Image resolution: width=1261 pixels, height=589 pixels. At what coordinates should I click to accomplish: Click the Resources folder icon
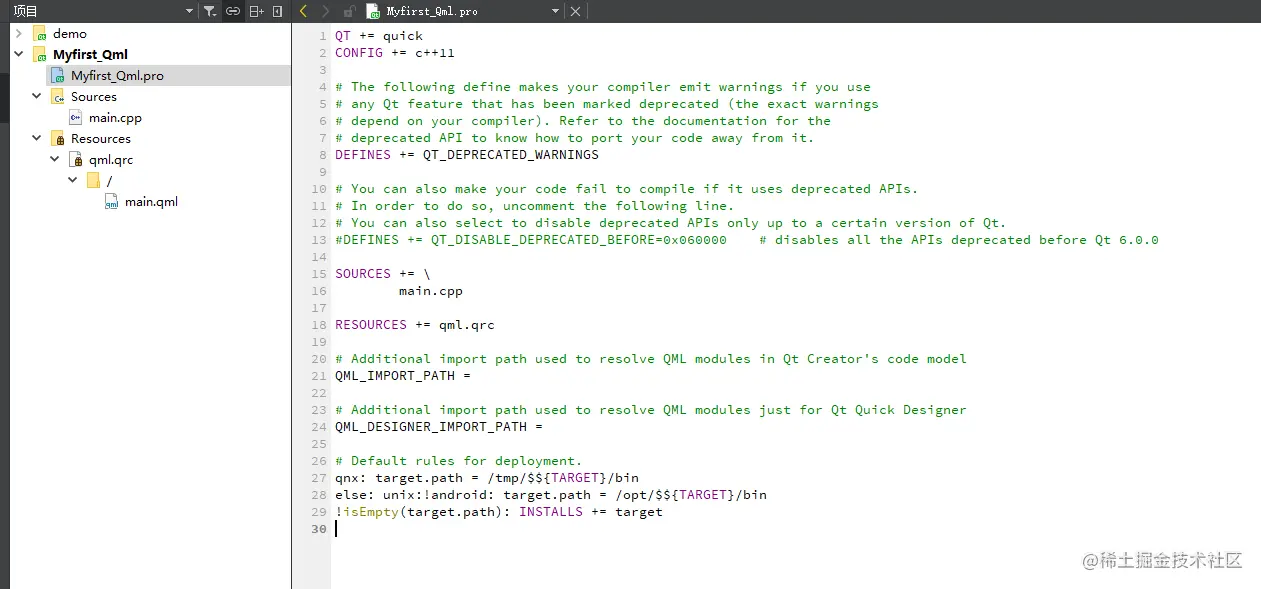(58, 138)
